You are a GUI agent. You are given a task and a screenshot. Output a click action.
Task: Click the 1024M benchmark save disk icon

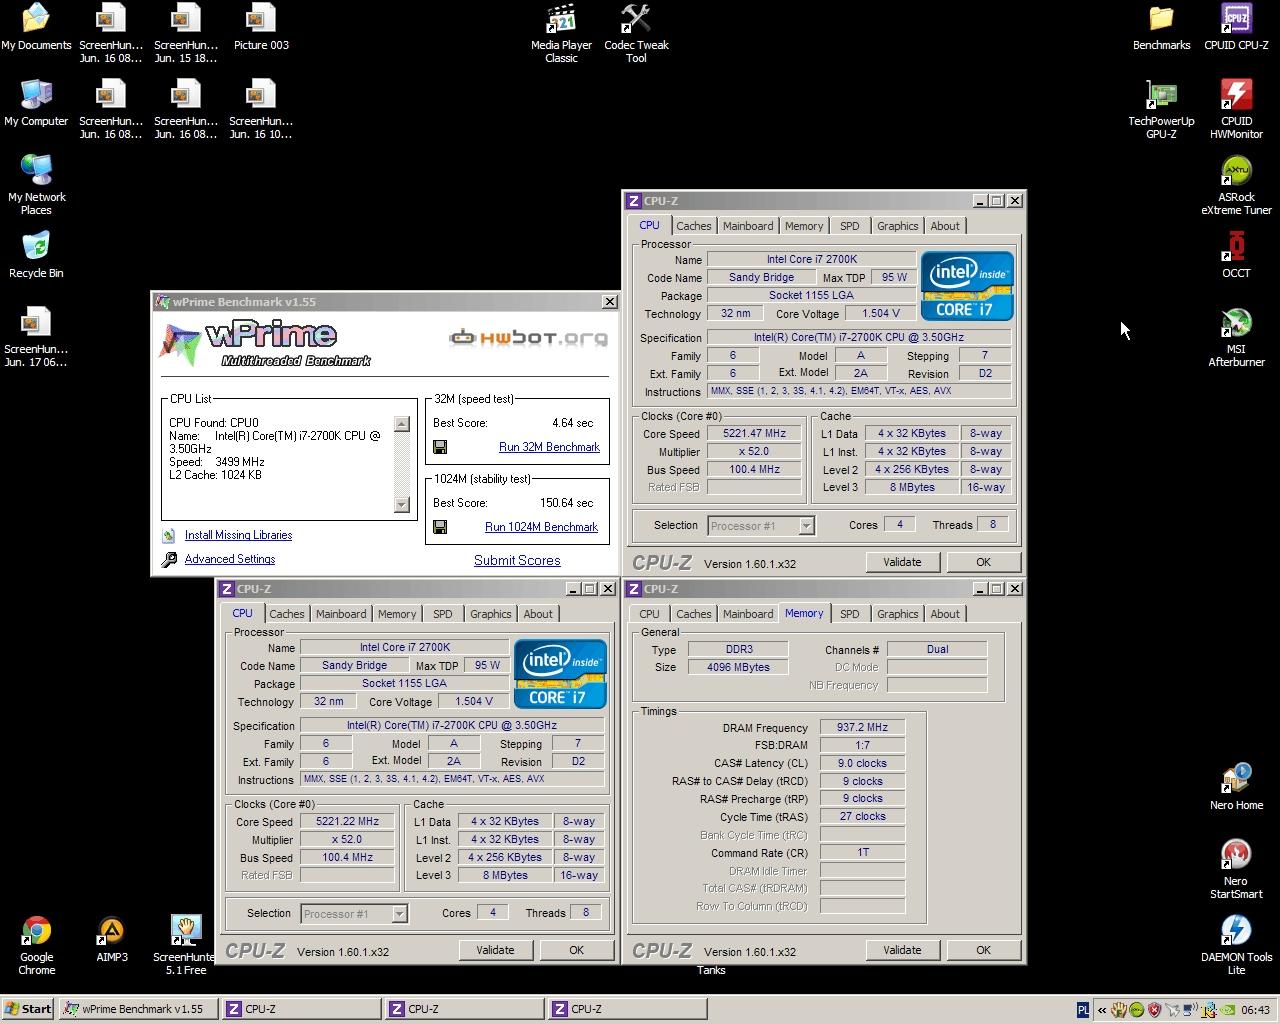coord(440,527)
